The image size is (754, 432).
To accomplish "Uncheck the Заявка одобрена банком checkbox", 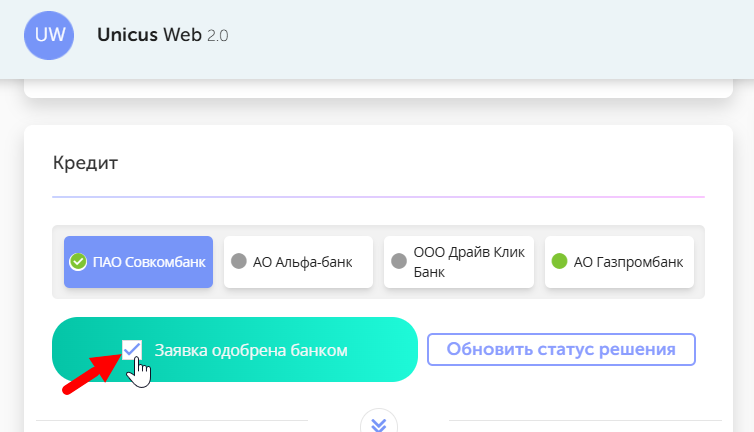I will 132,349.
